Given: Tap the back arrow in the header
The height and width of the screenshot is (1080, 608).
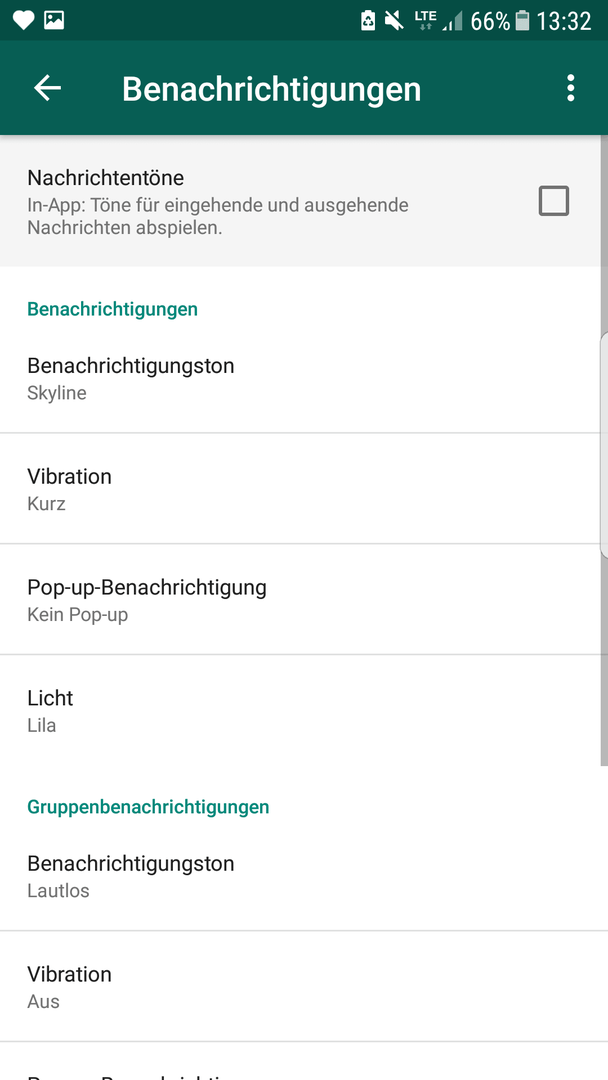Looking at the screenshot, I should point(48,88).
